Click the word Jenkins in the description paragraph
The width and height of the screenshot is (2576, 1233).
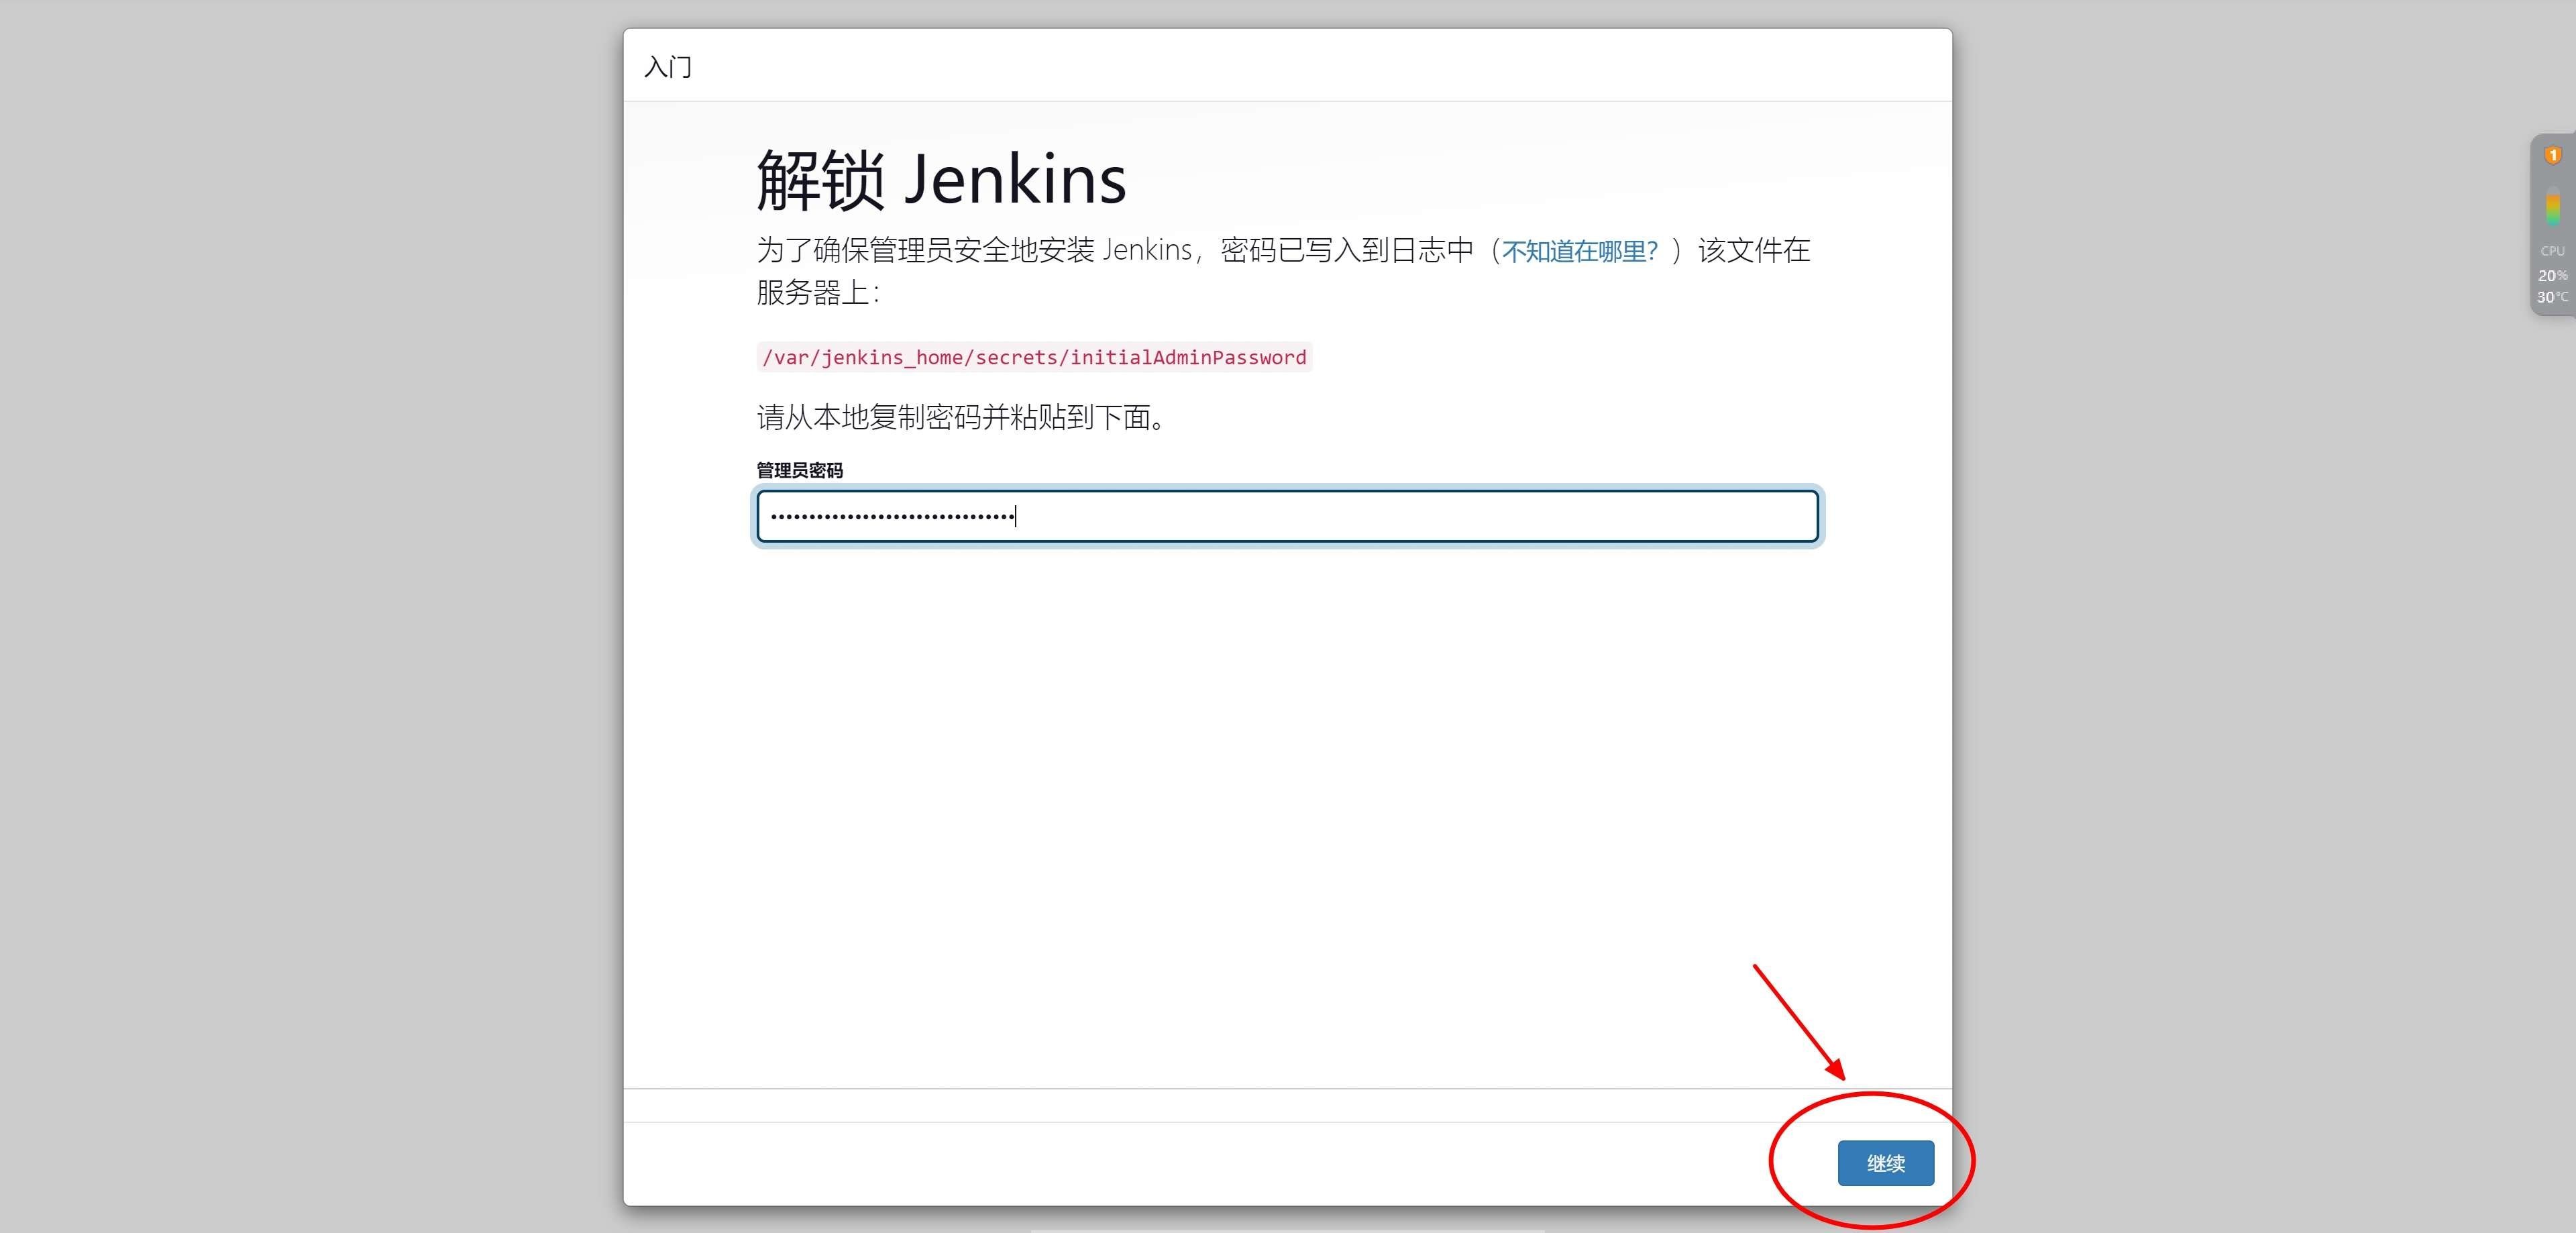[1147, 250]
